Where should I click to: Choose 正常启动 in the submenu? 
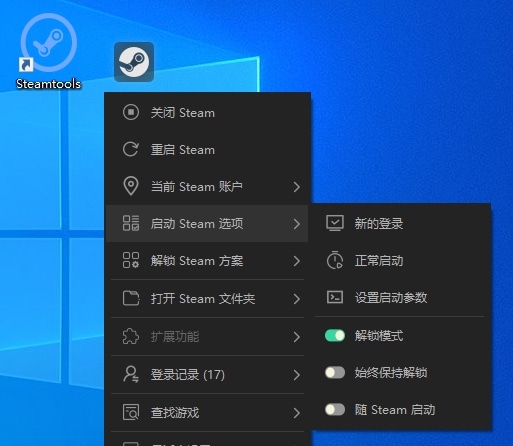tap(400, 260)
